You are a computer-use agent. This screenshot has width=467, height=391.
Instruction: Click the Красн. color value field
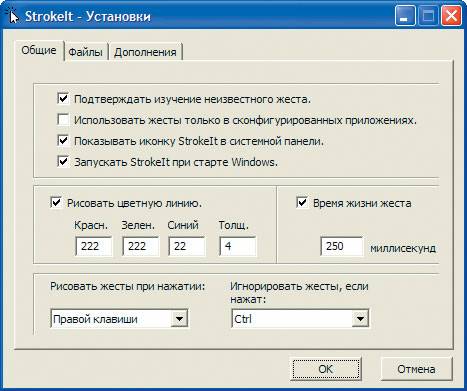[94, 246]
